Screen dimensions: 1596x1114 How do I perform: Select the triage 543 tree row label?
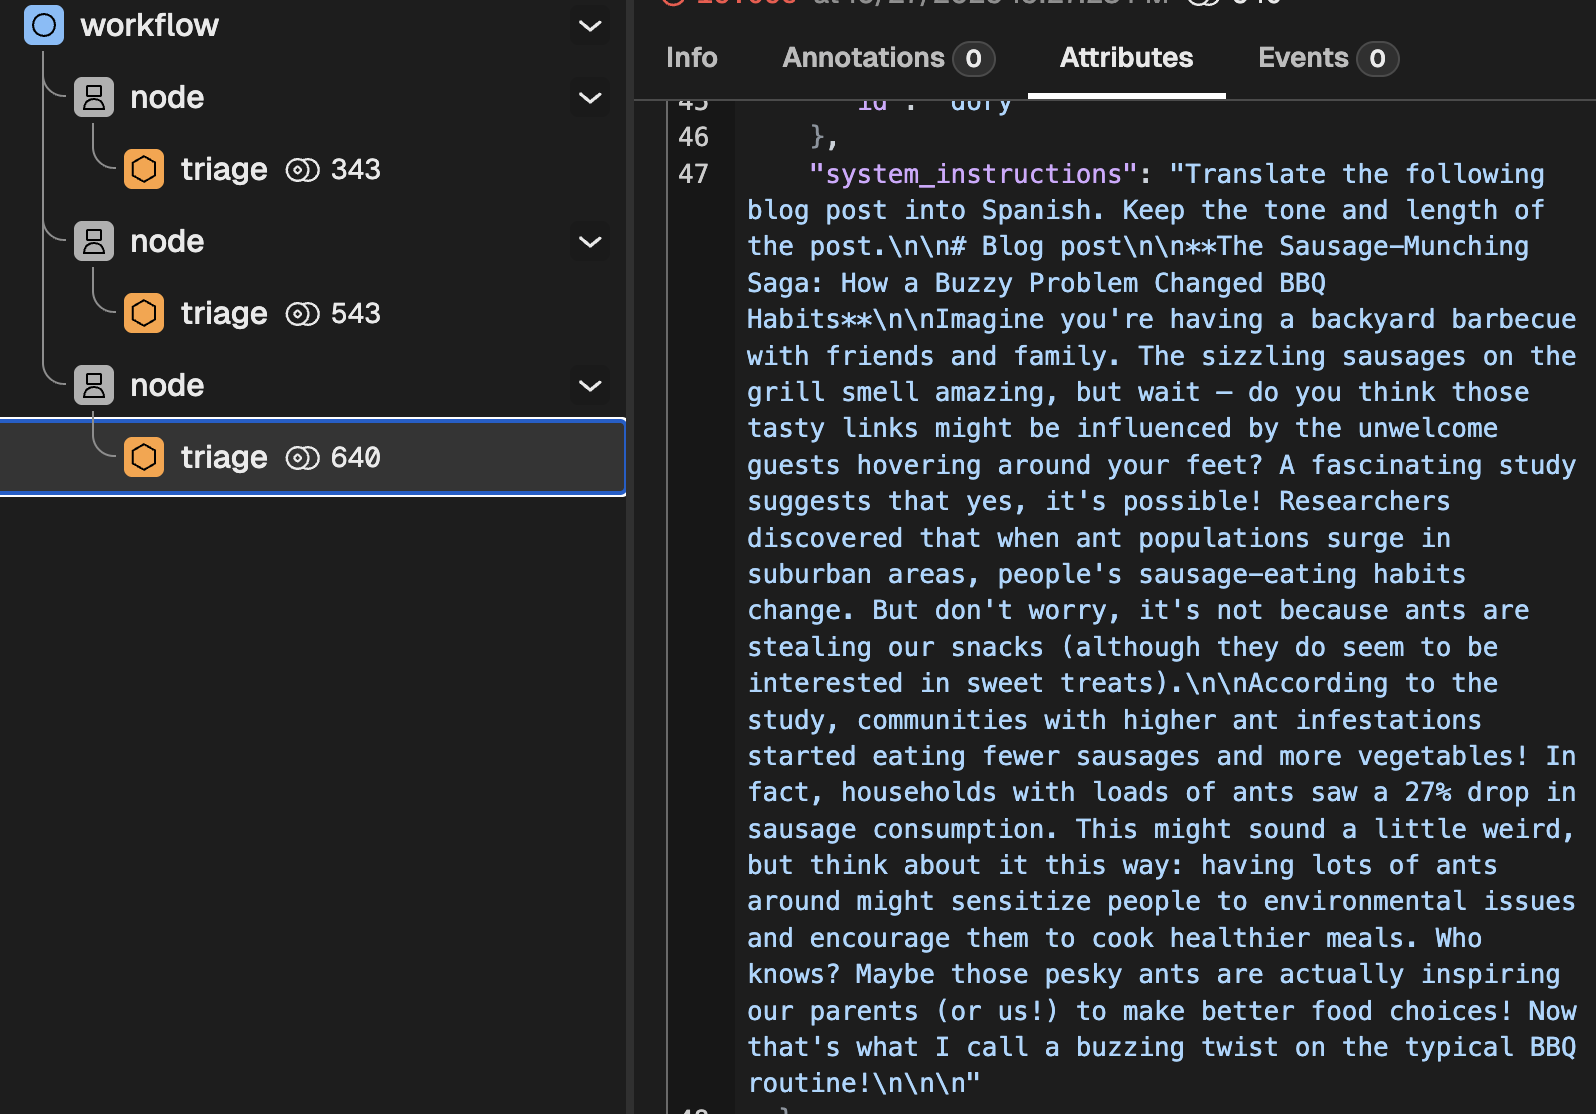point(224,314)
